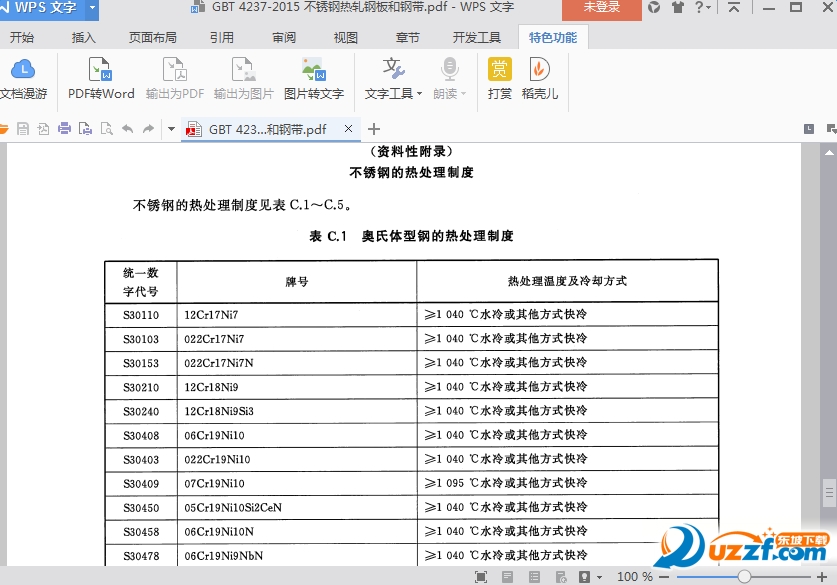Image resolution: width=837 pixels, height=585 pixels.
Task: Click the heading 不锈钢的热处理制度
Action: click(411, 172)
